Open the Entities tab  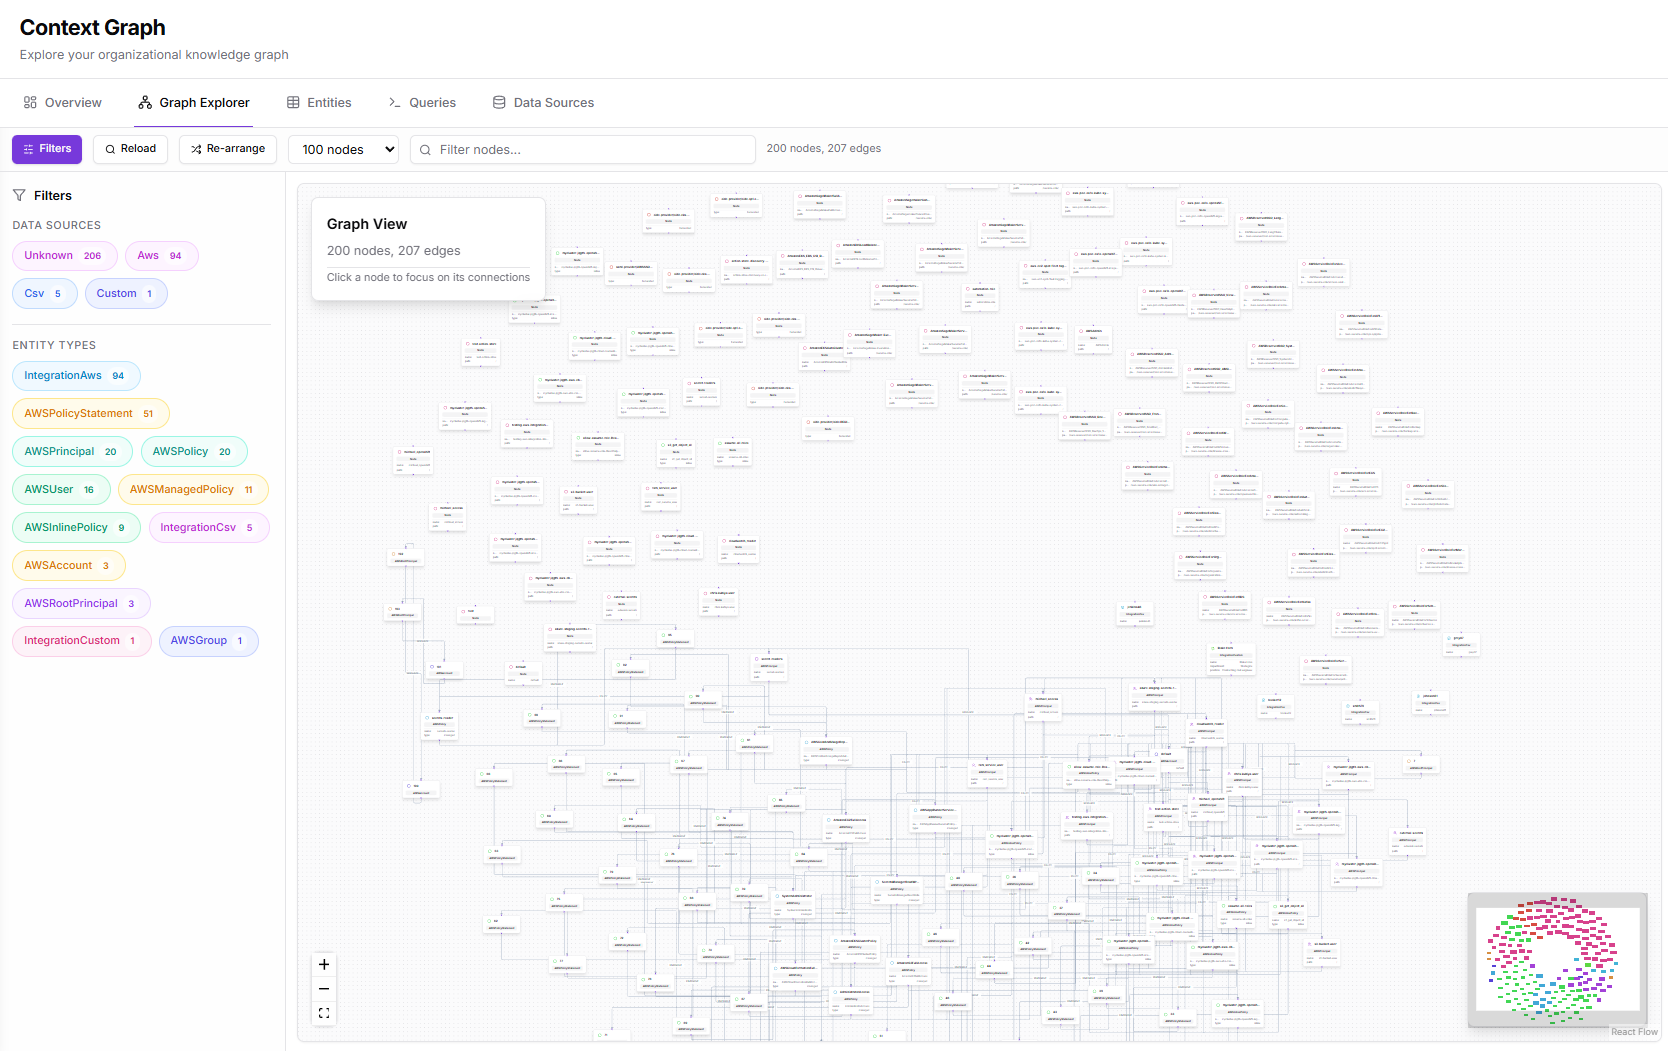pyautogui.click(x=319, y=103)
